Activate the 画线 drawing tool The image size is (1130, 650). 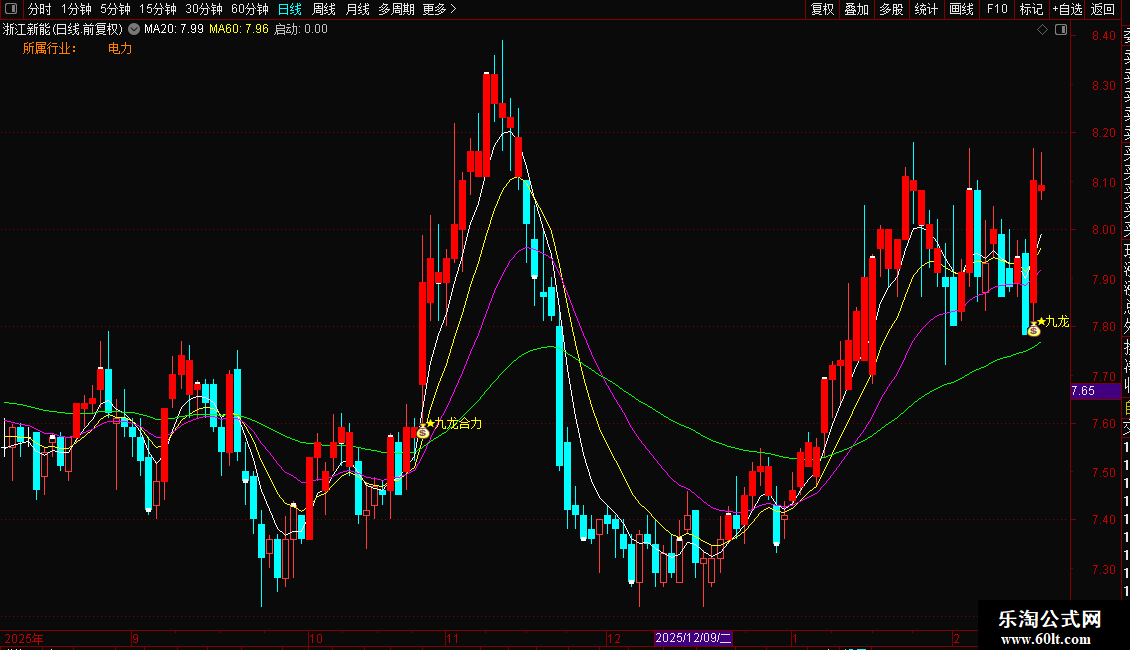pos(961,9)
